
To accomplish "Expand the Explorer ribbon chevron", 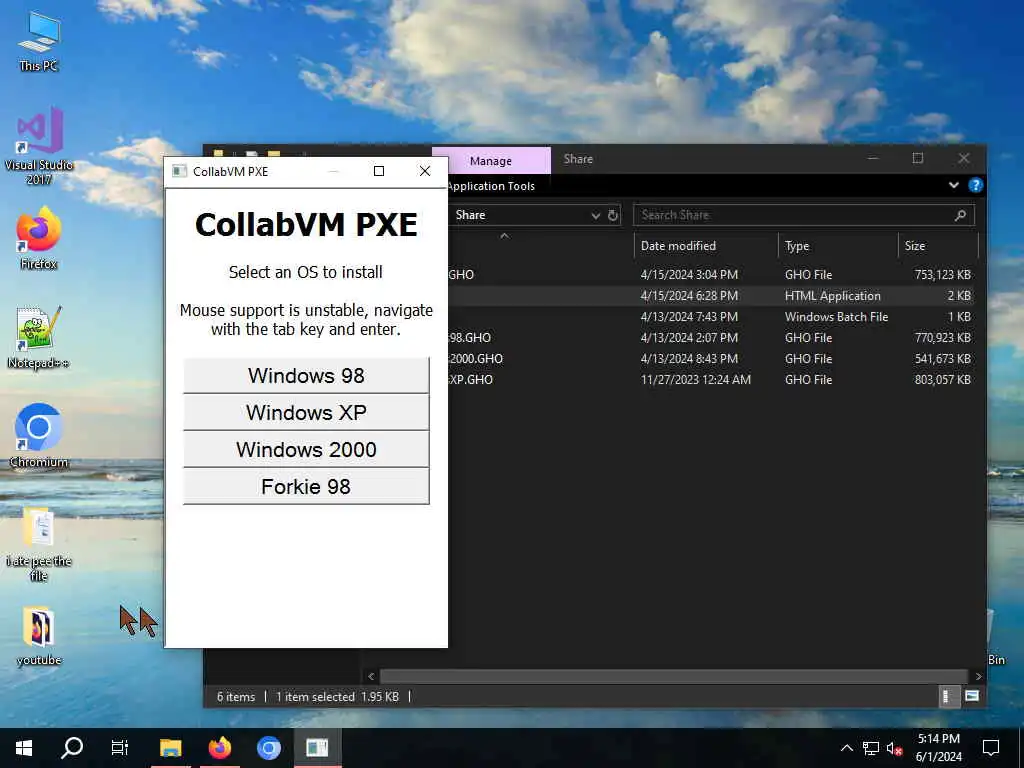I will (x=953, y=185).
